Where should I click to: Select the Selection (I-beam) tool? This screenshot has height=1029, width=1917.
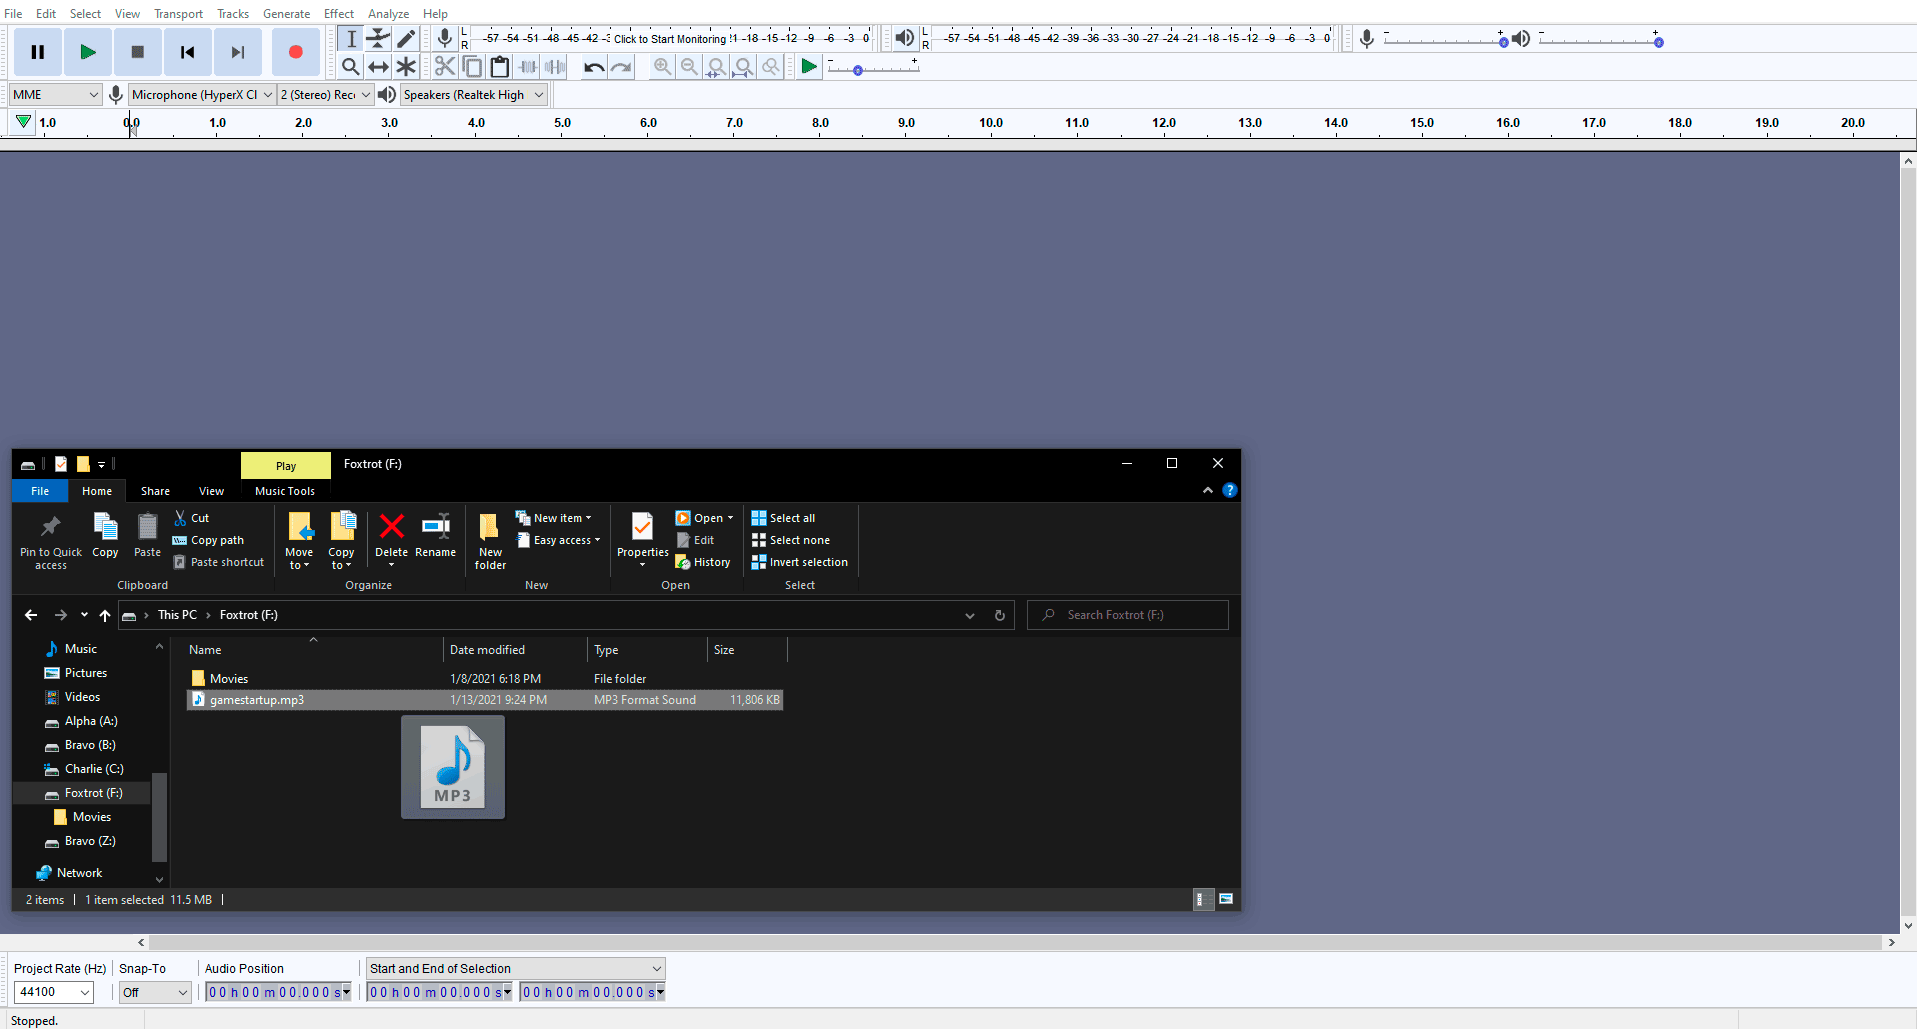[x=351, y=39]
